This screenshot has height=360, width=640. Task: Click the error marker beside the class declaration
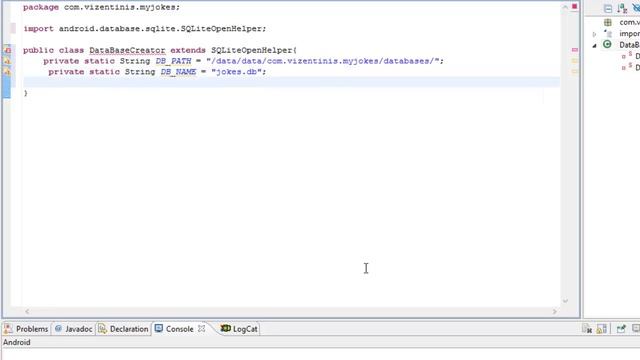click(x=8, y=50)
